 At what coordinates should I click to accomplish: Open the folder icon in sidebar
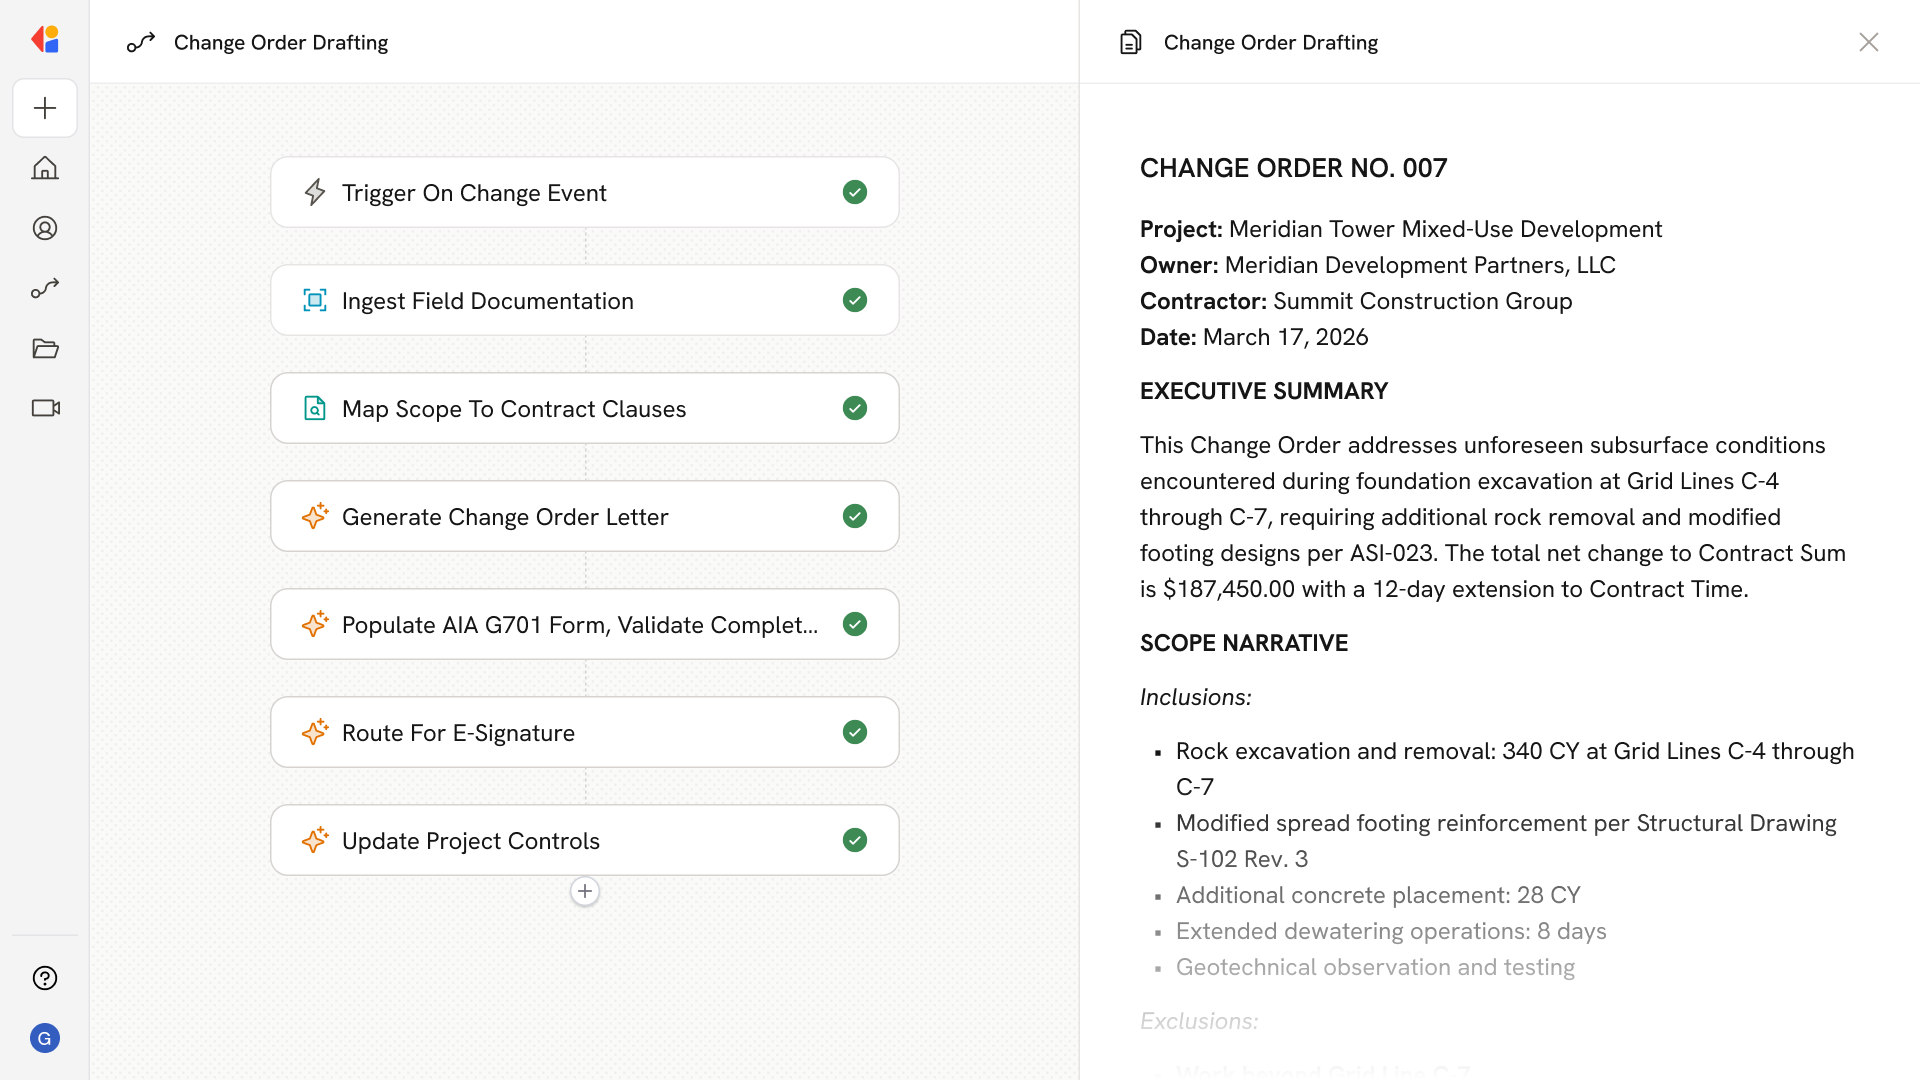pos(45,348)
